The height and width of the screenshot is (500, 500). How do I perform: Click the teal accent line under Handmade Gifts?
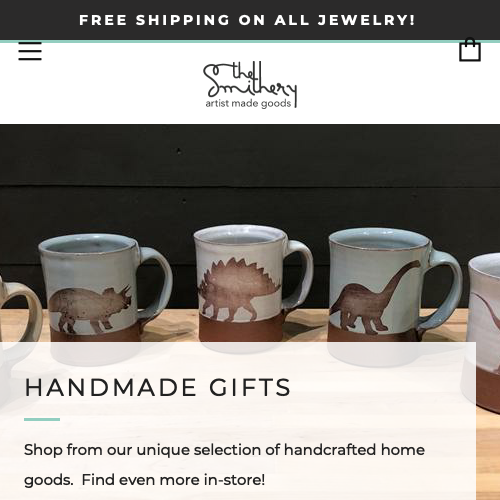[x=42, y=419]
